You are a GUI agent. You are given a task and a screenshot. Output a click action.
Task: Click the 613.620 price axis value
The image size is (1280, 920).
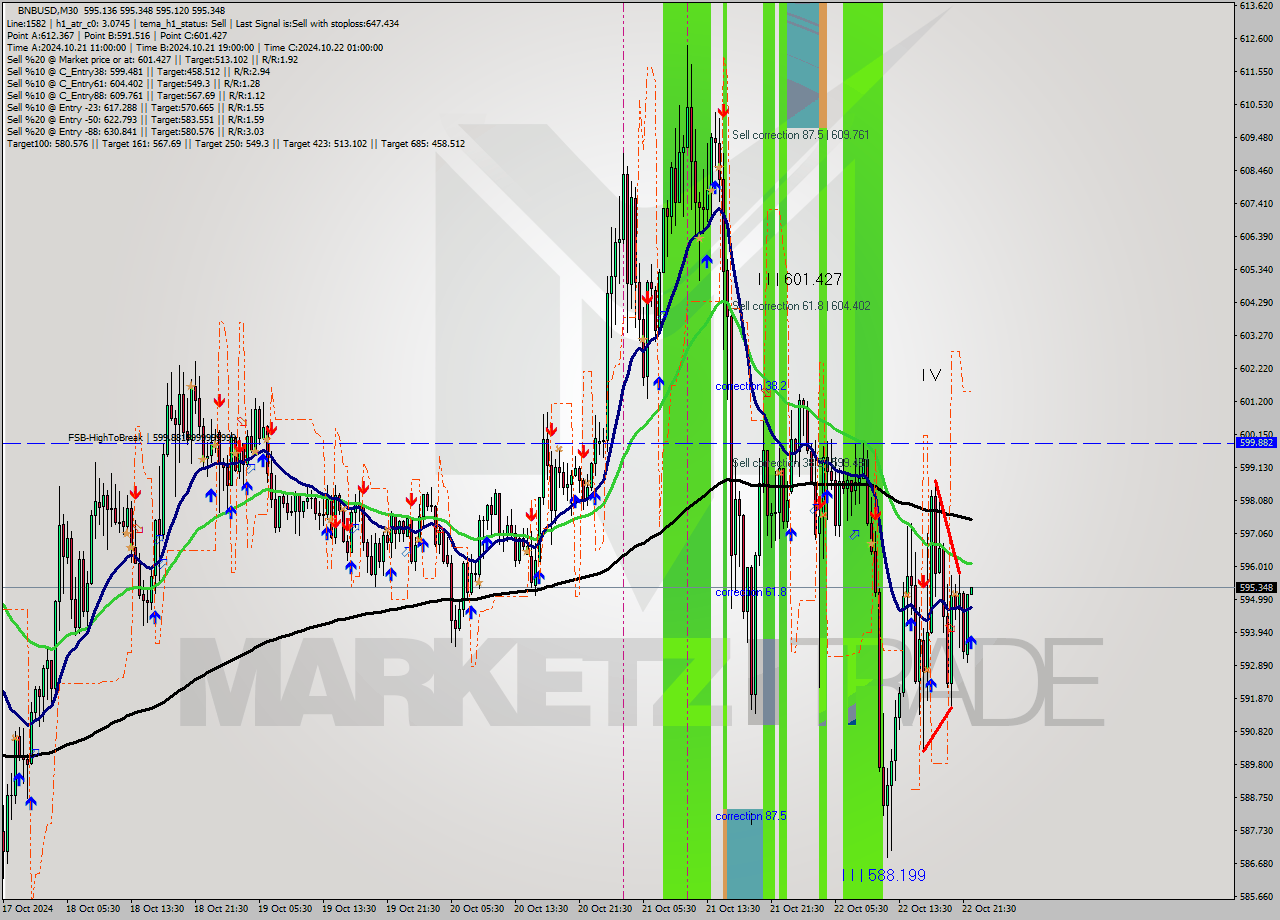[x=1256, y=6]
